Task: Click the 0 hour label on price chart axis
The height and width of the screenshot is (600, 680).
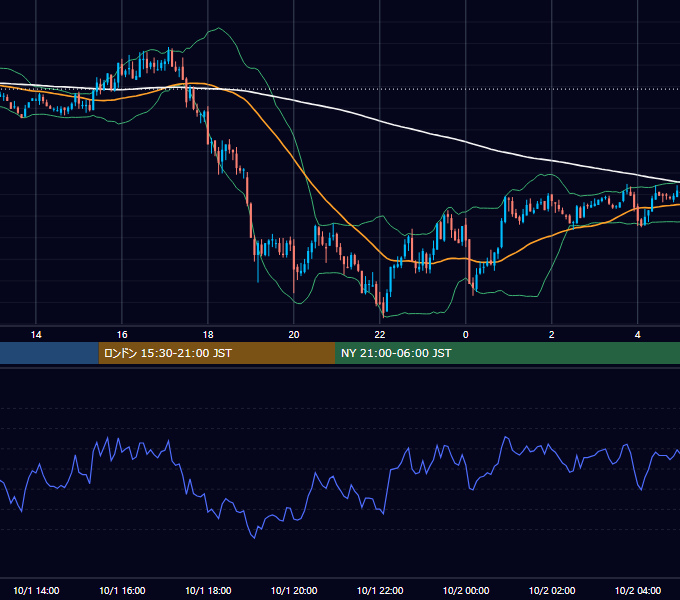Action: coord(465,335)
